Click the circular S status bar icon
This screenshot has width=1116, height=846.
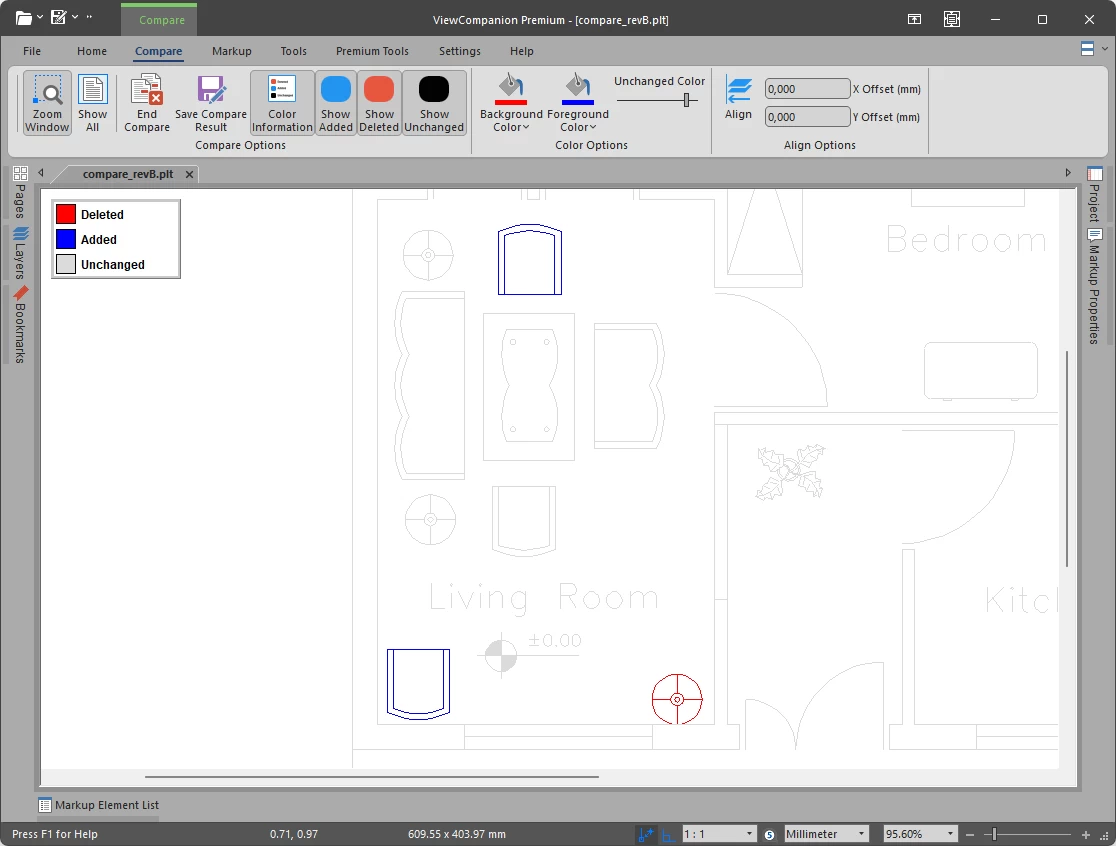pos(769,835)
